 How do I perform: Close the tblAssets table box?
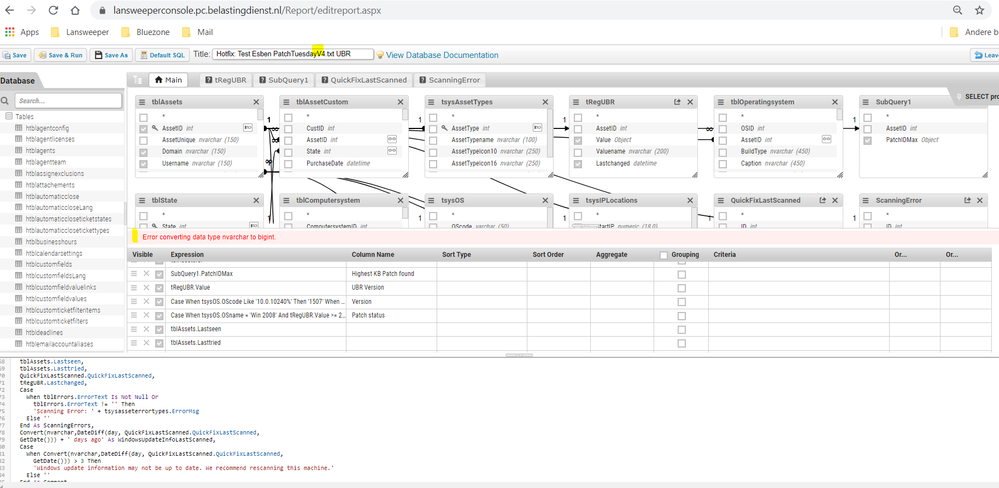[256, 102]
